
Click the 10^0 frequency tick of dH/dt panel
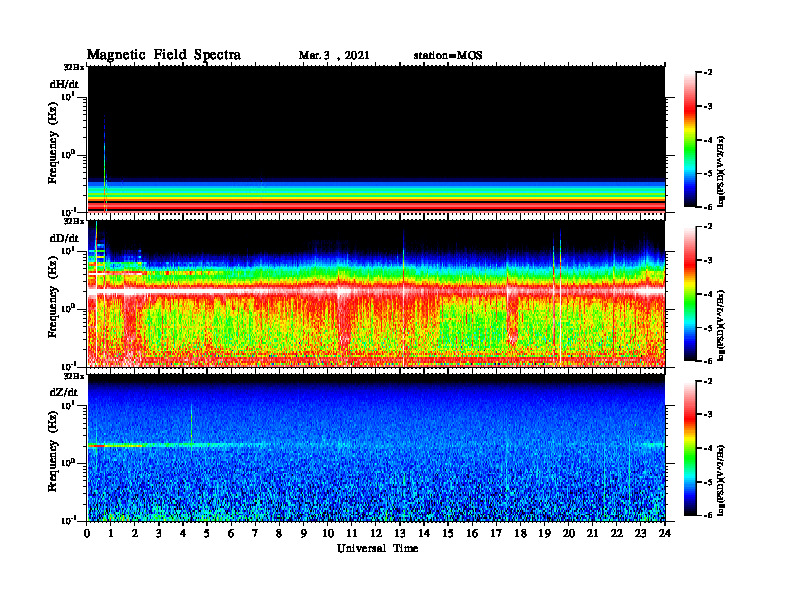(68, 154)
